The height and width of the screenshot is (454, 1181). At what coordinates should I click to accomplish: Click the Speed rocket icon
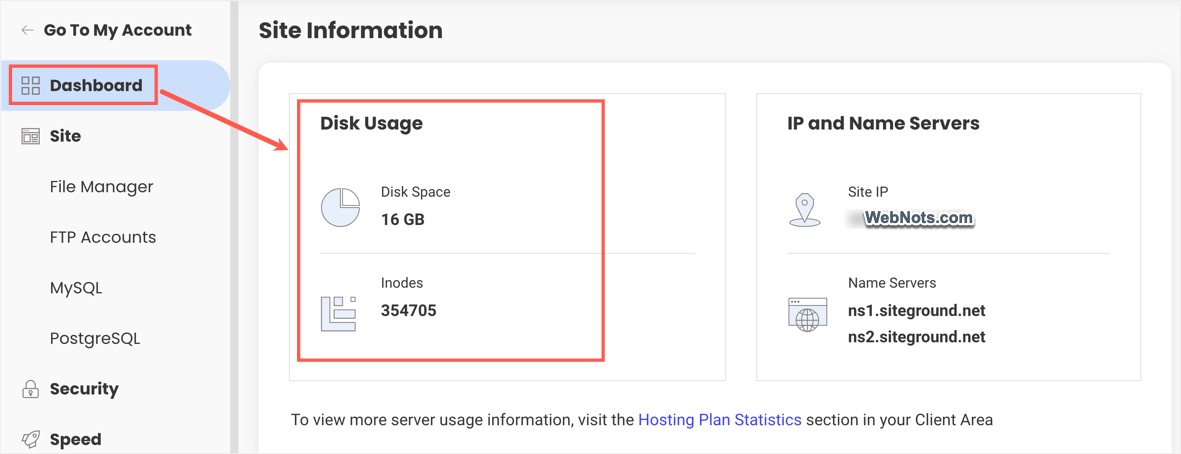30,440
